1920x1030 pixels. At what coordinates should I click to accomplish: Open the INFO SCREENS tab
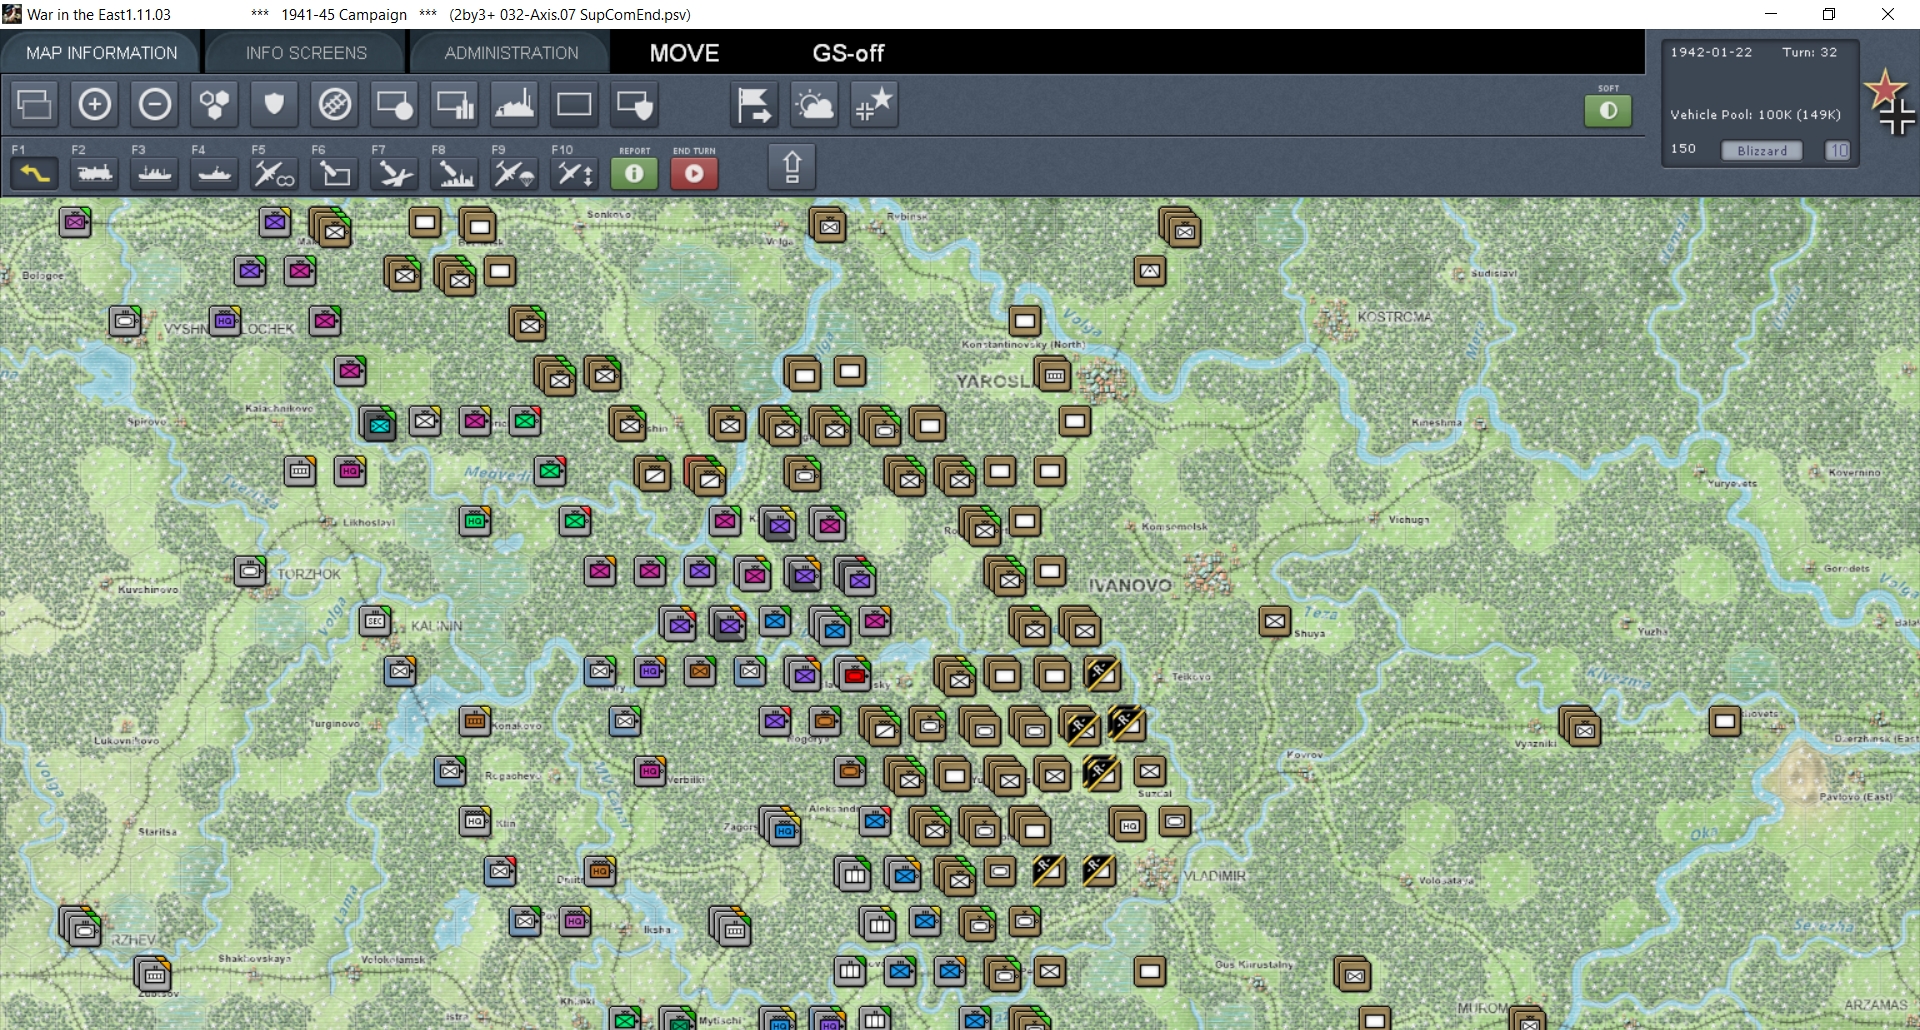306,53
